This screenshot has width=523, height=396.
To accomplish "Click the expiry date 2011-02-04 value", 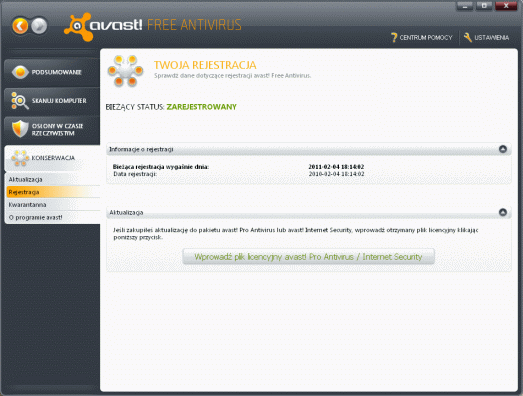I will pos(336,167).
